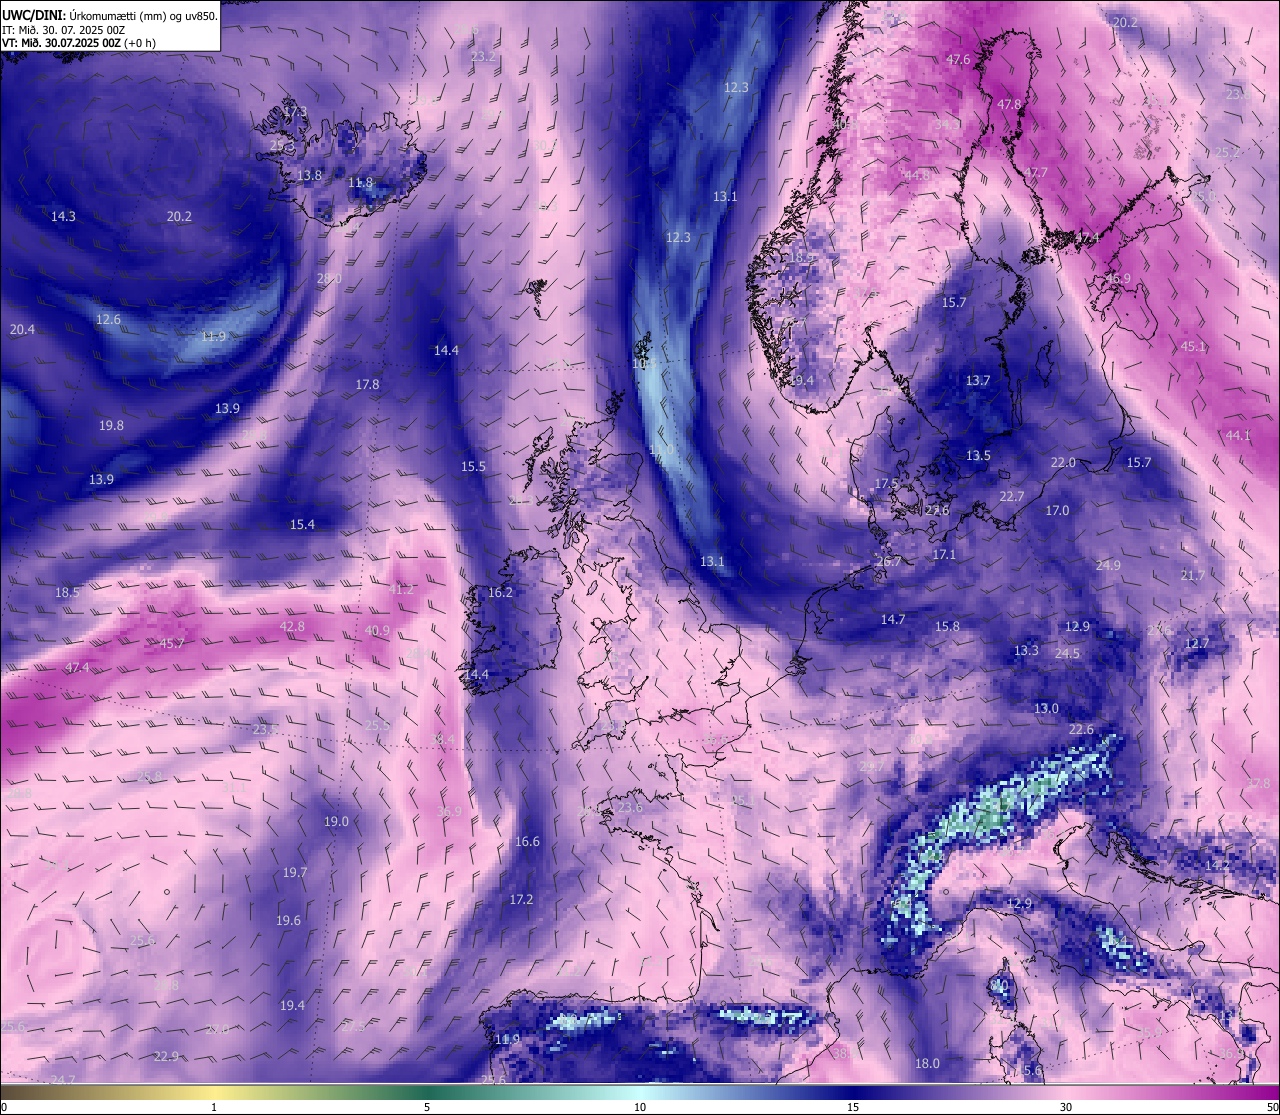The width and height of the screenshot is (1280, 1115).
Task: Select the 21.7 value label
Action: coord(1193,576)
